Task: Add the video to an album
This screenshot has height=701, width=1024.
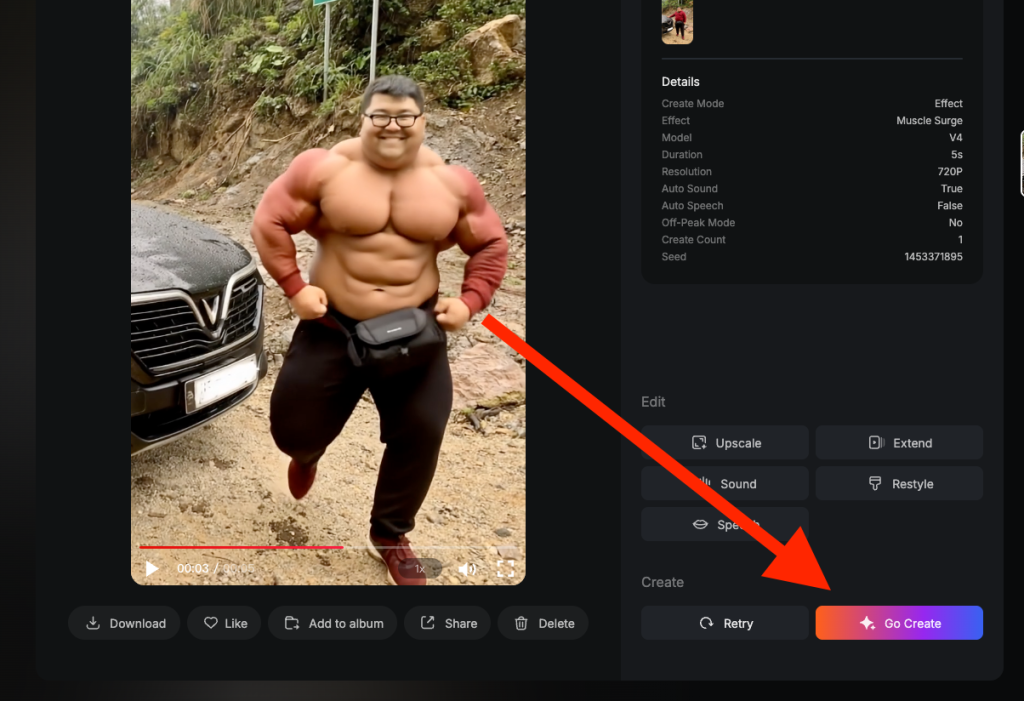Action: (334, 623)
